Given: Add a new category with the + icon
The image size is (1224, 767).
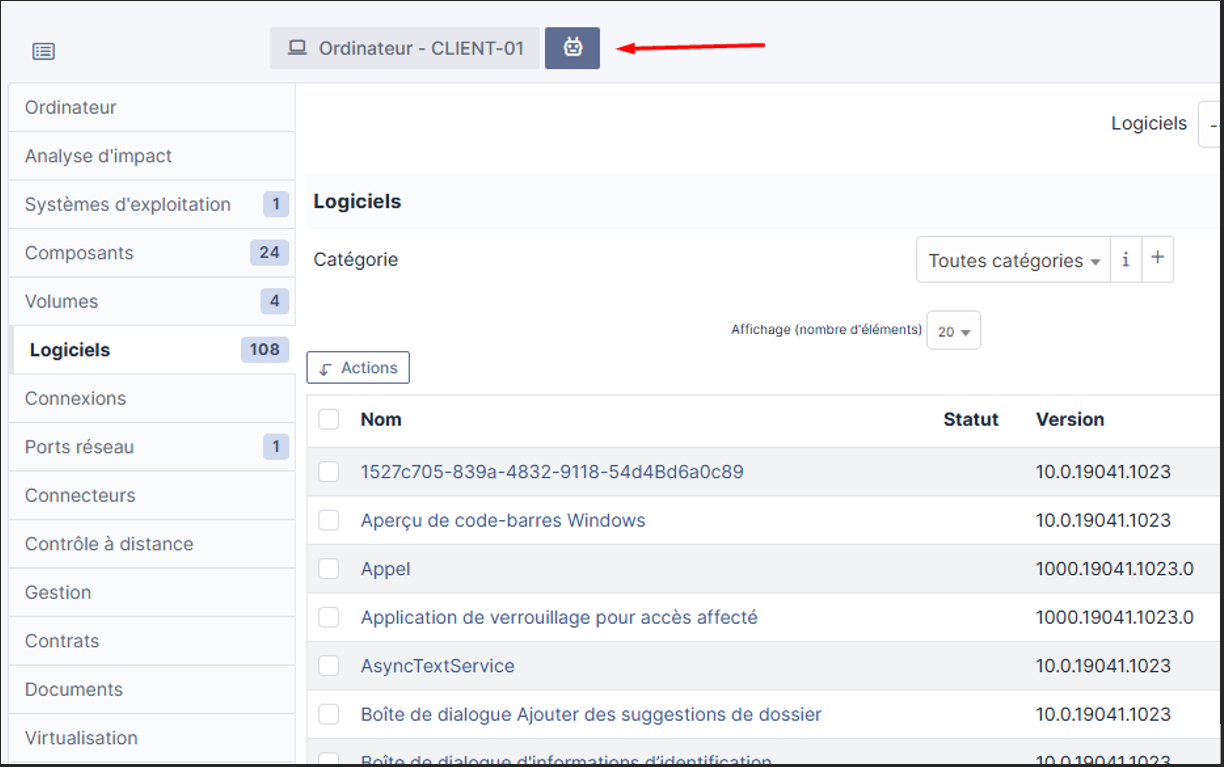Looking at the screenshot, I should (1157, 259).
